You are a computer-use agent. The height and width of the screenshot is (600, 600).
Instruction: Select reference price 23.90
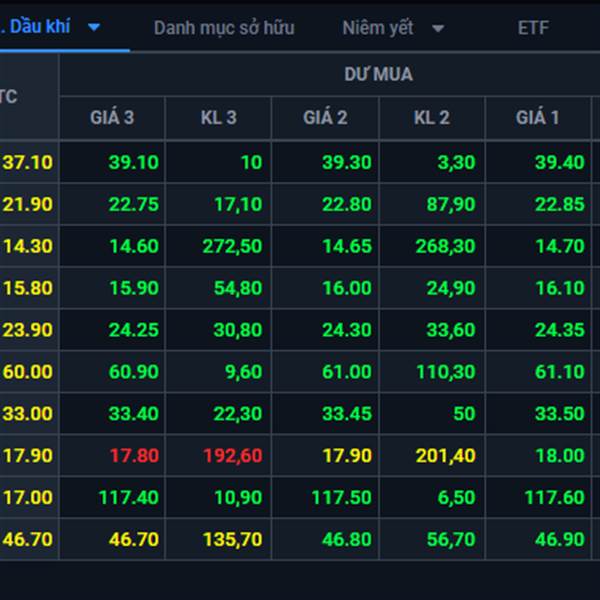[x=27, y=330]
